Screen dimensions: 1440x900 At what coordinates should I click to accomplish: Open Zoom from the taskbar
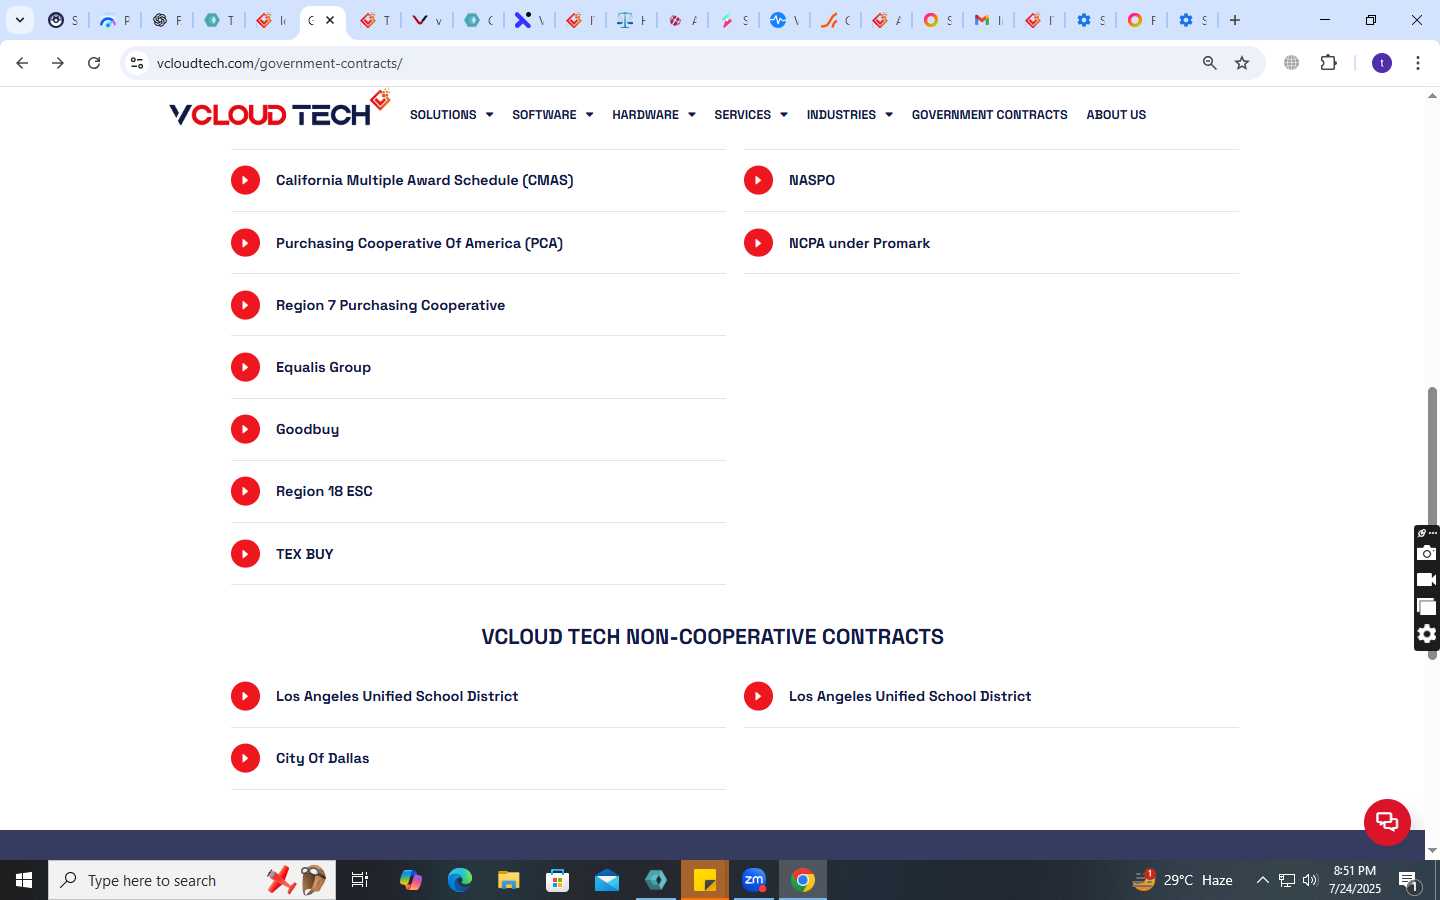point(754,880)
